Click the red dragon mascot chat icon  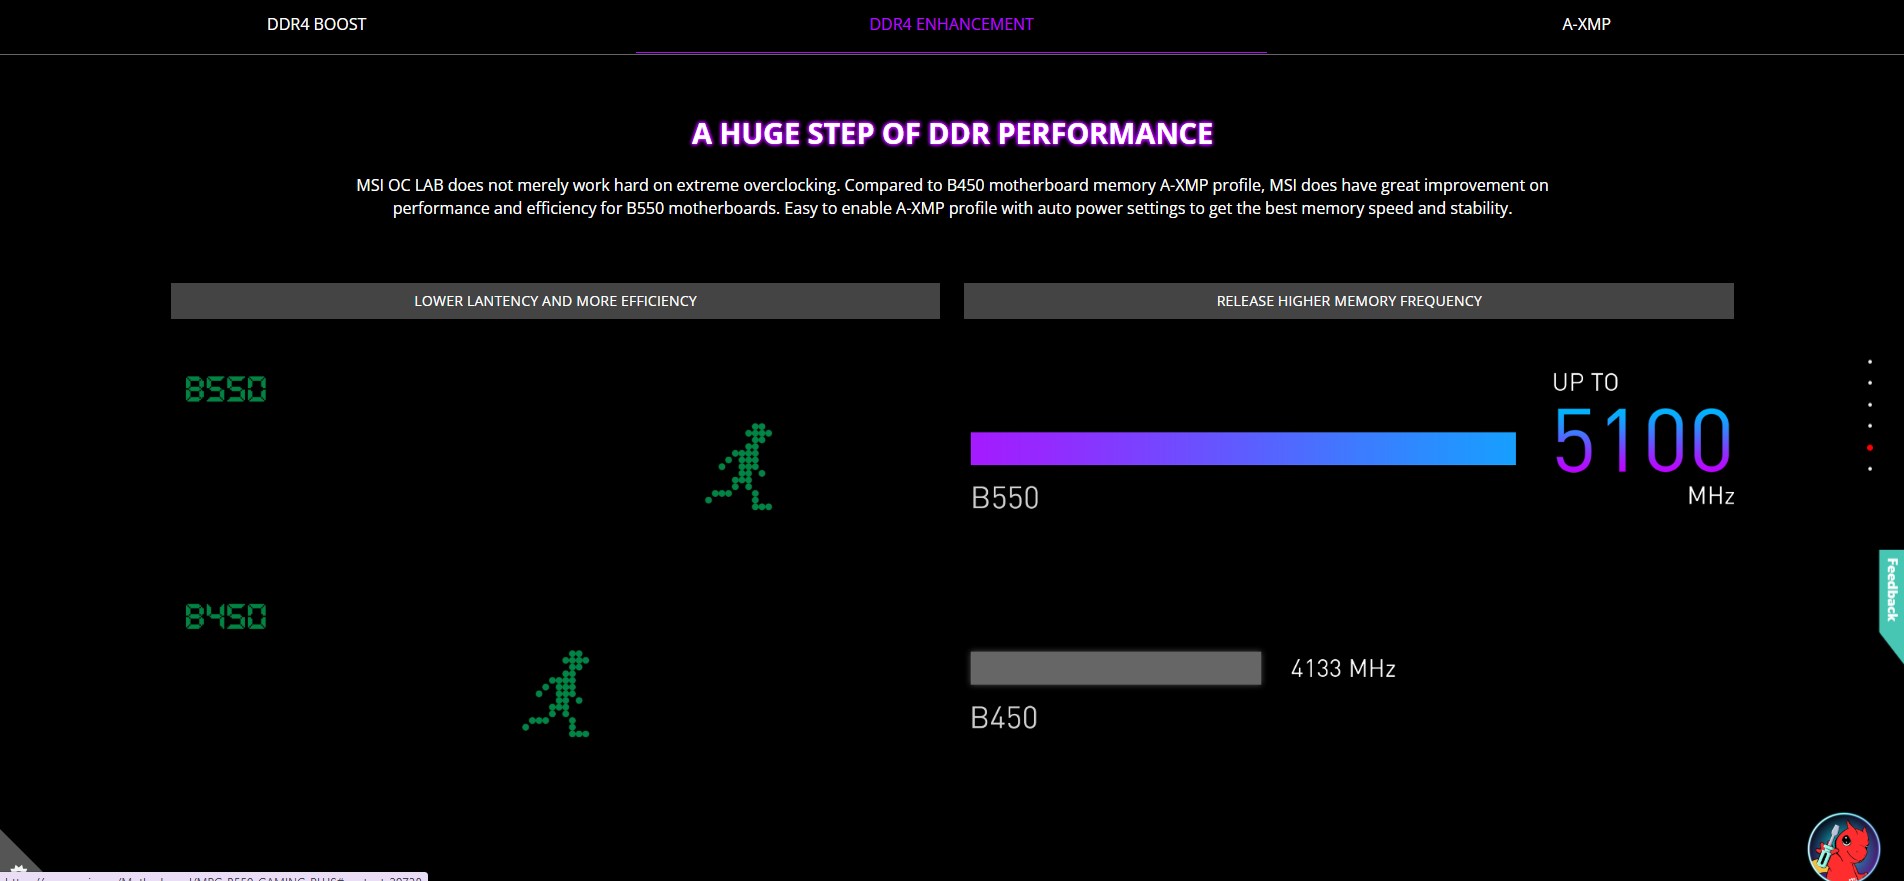(1844, 848)
